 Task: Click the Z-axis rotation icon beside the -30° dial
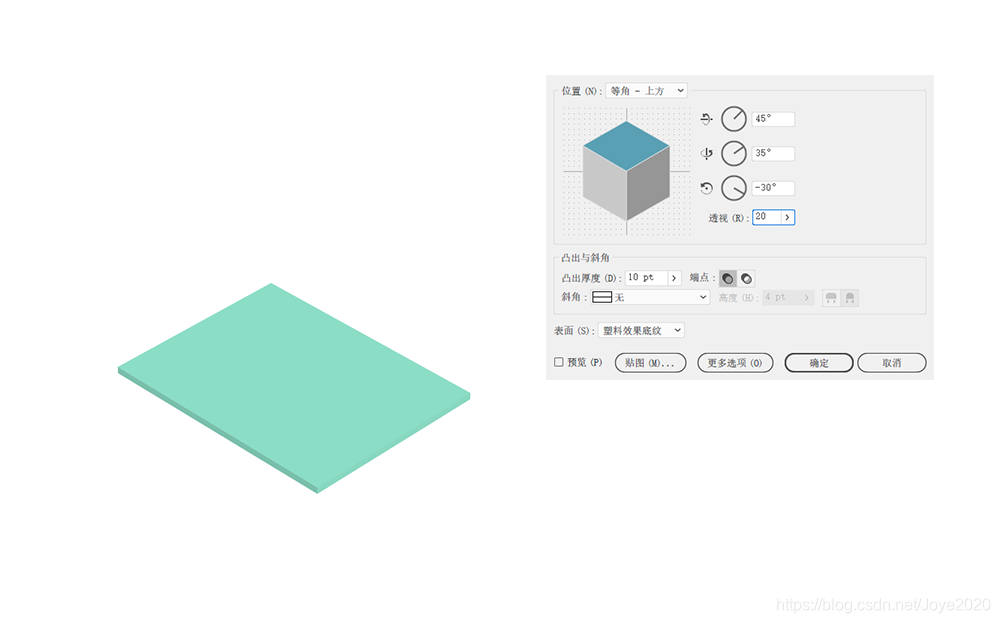709,187
